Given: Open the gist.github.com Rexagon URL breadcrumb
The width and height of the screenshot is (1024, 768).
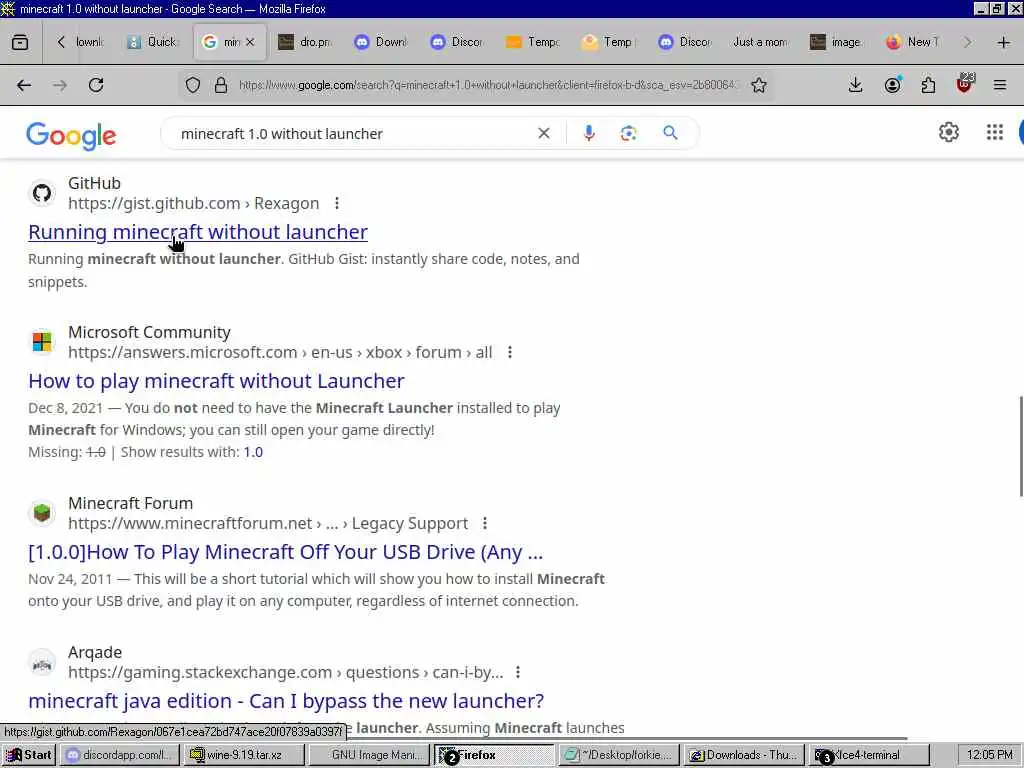Looking at the screenshot, I should 193,203.
